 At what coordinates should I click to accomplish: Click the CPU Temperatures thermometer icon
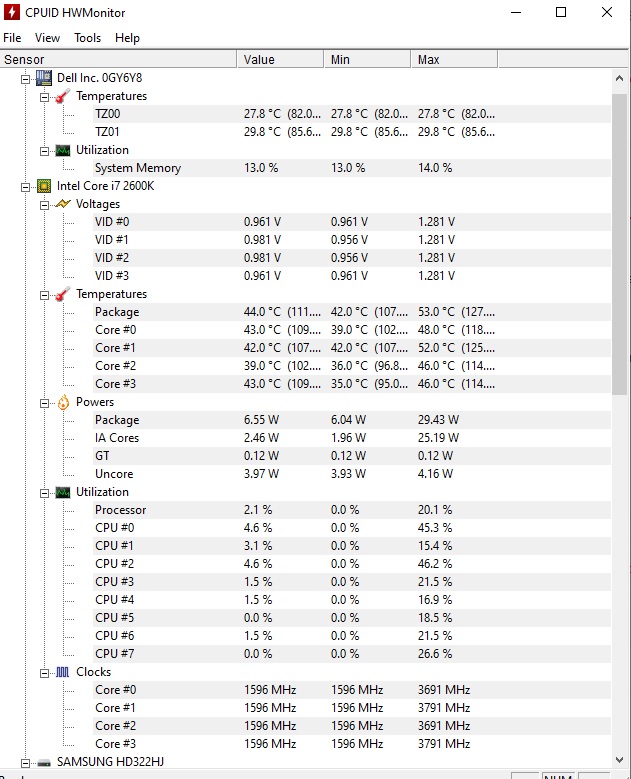click(62, 294)
